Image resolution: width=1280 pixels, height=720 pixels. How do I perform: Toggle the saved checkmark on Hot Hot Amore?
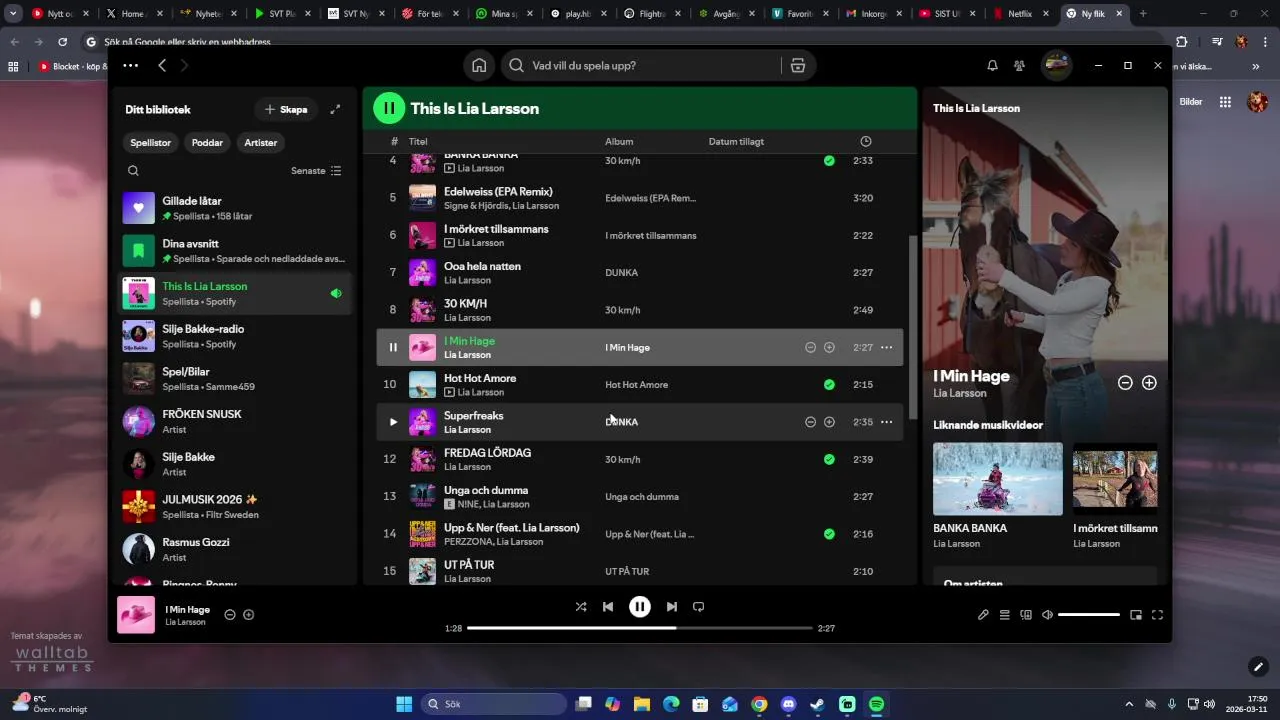click(829, 384)
